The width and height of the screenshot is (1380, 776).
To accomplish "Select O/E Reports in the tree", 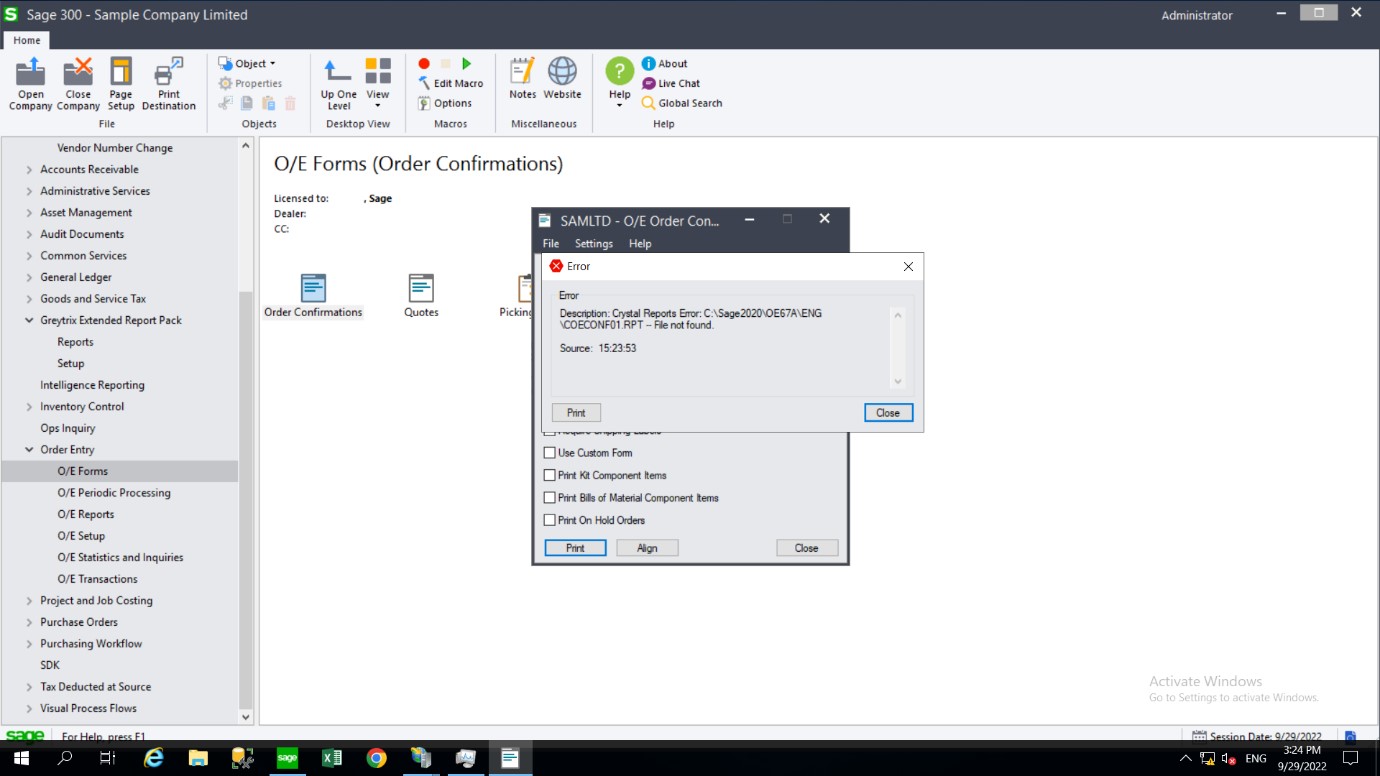I will (x=86, y=514).
